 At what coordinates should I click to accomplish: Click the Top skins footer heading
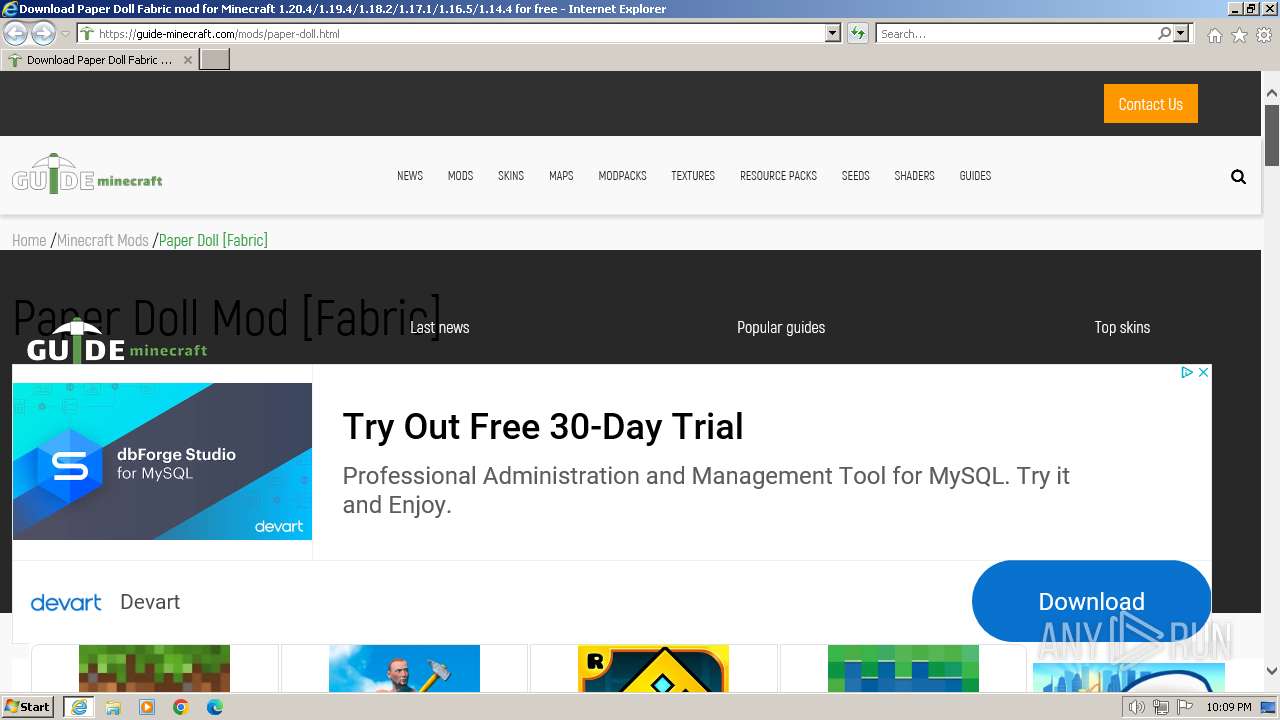click(x=1122, y=327)
